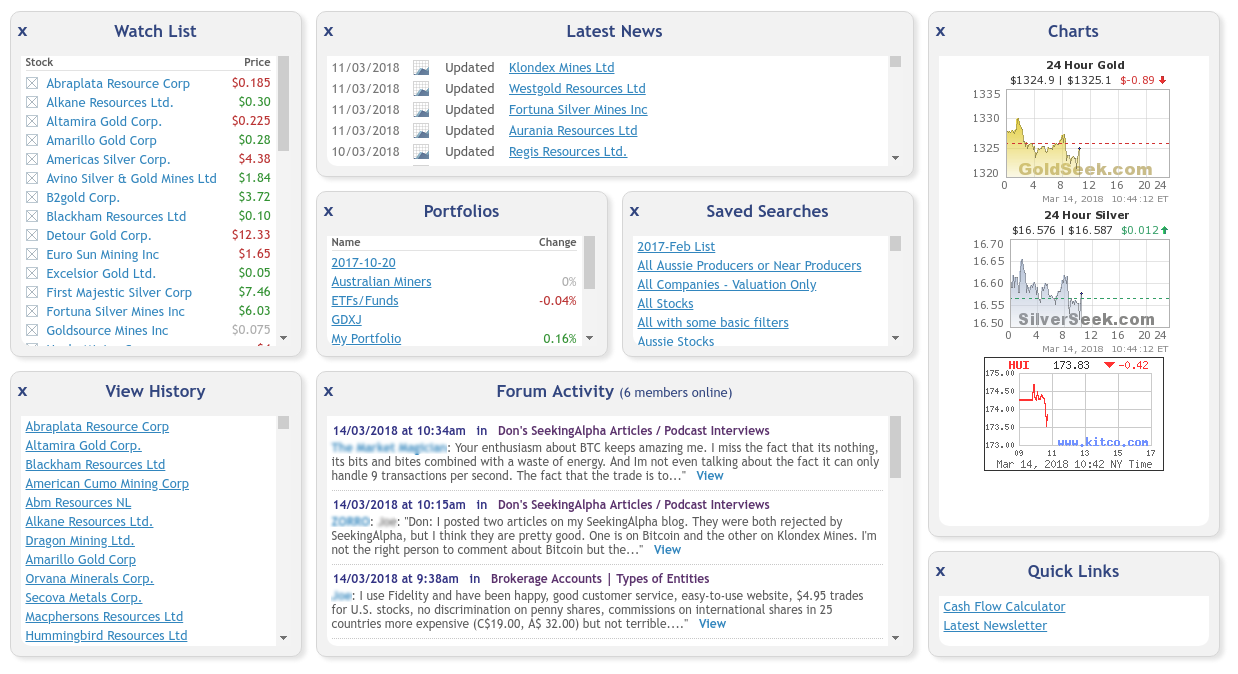Close the Saved Searches panel

(x=635, y=212)
